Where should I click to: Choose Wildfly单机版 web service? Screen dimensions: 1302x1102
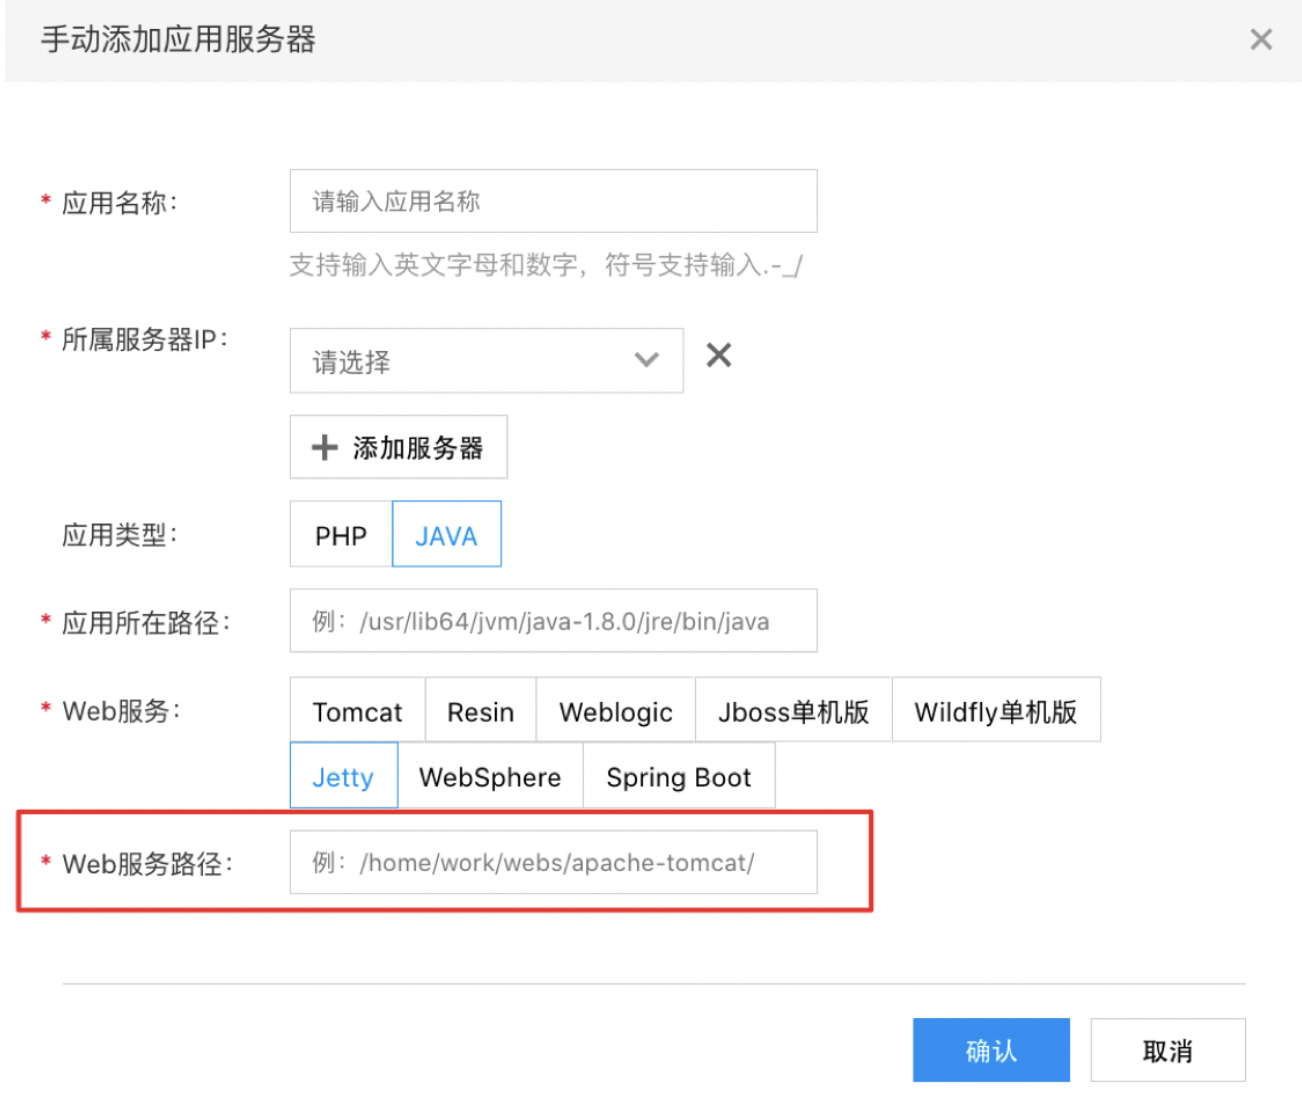click(995, 711)
